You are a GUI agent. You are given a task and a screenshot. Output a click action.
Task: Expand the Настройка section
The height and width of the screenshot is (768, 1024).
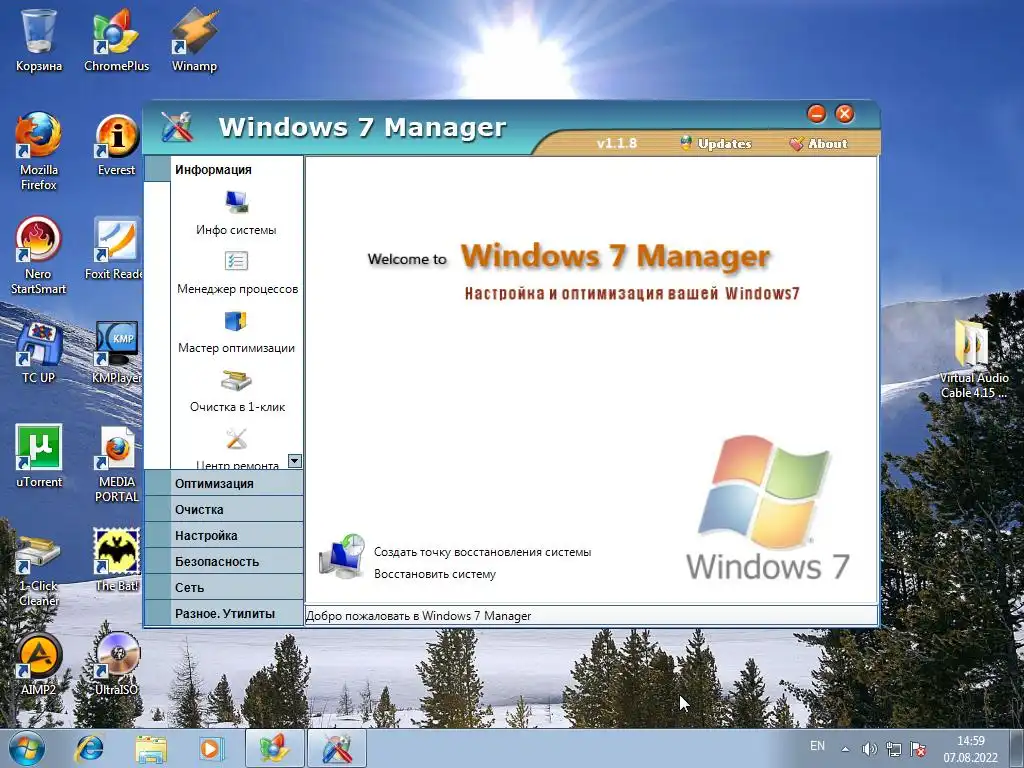point(223,536)
